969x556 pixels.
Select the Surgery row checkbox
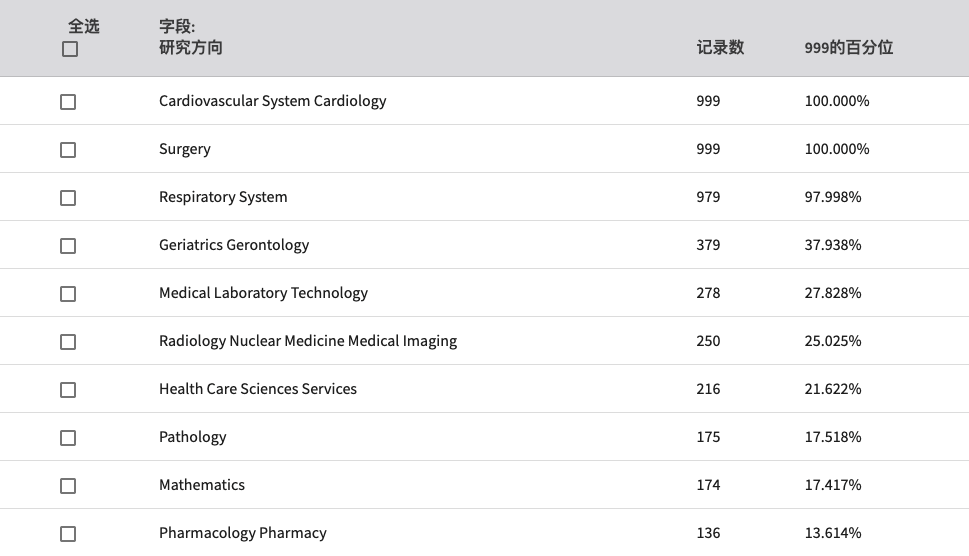(68, 150)
